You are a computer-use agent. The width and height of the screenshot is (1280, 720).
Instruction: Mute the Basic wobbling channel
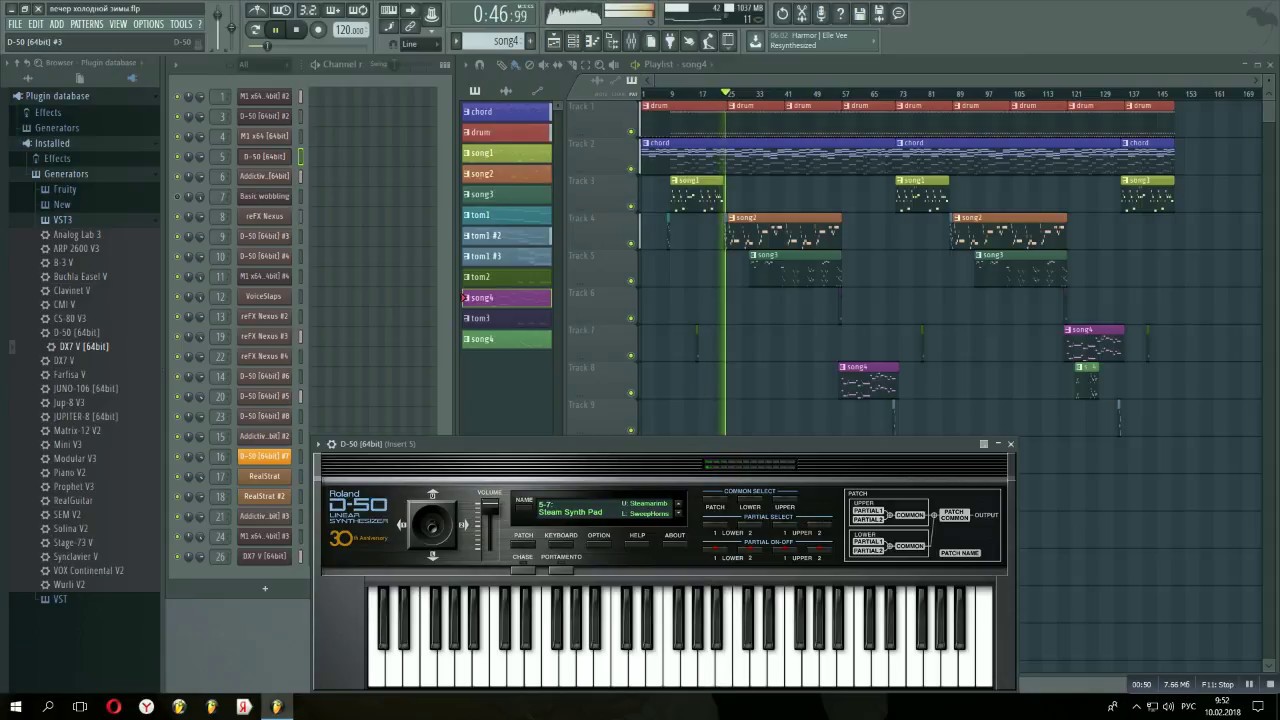click(x=178, y=196)
